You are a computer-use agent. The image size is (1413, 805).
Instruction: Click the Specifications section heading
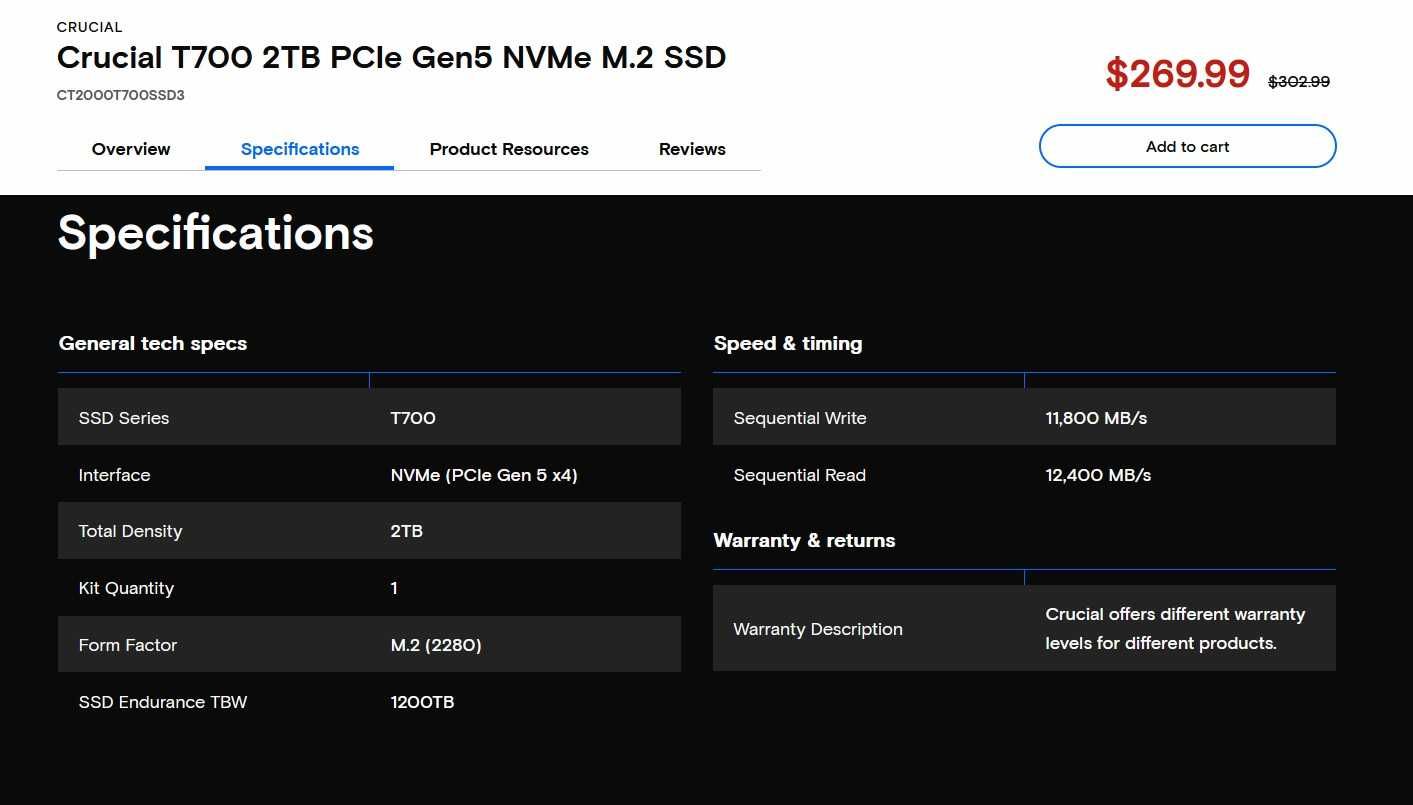(x=216, y=233)
